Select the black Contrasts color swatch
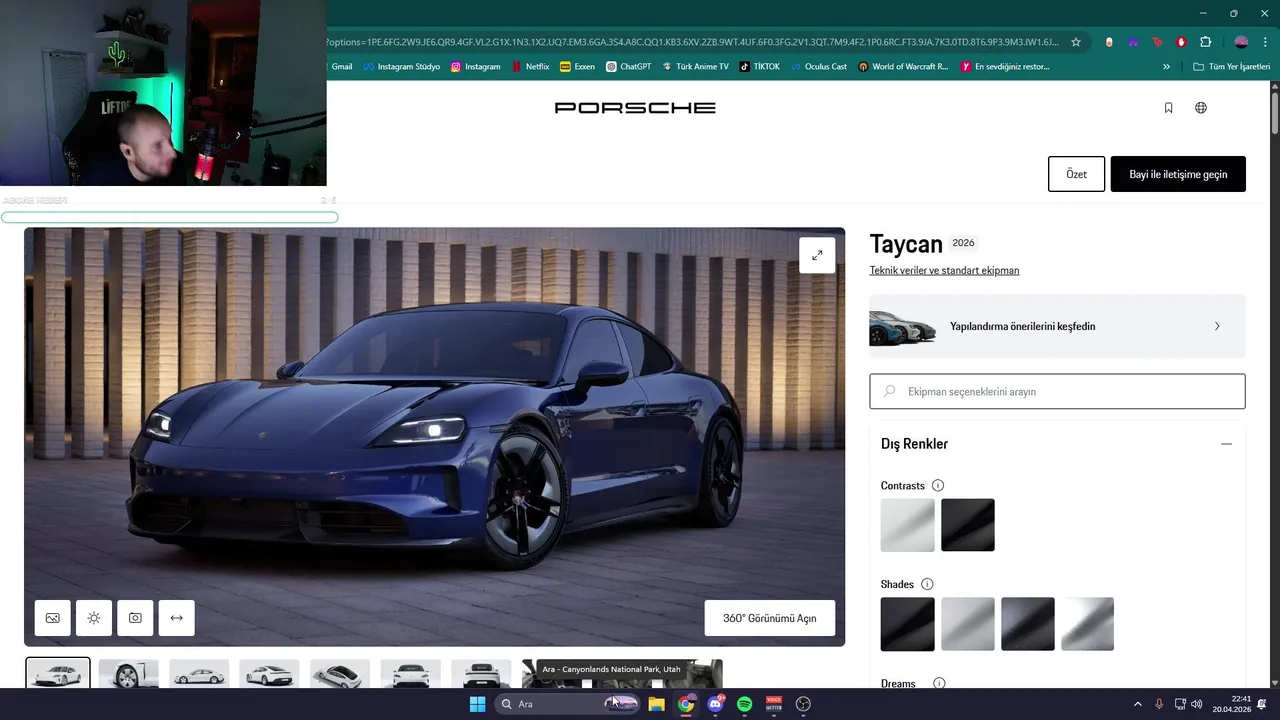1280x720 pixels. pyautogui.click(x=968, y=525)
